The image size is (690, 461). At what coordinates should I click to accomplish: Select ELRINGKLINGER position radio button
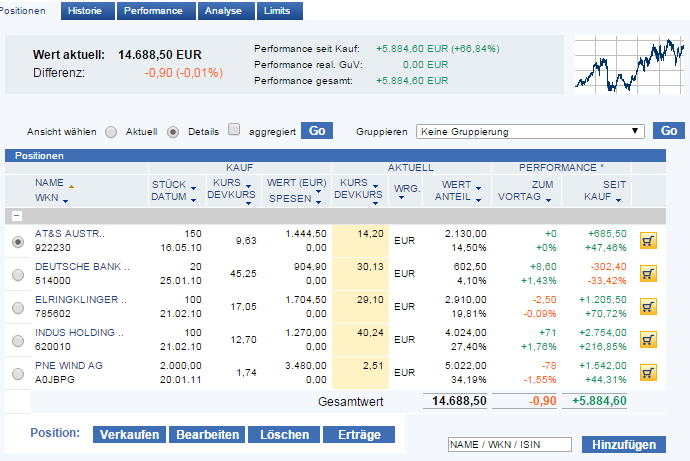(x=18, y=308)
